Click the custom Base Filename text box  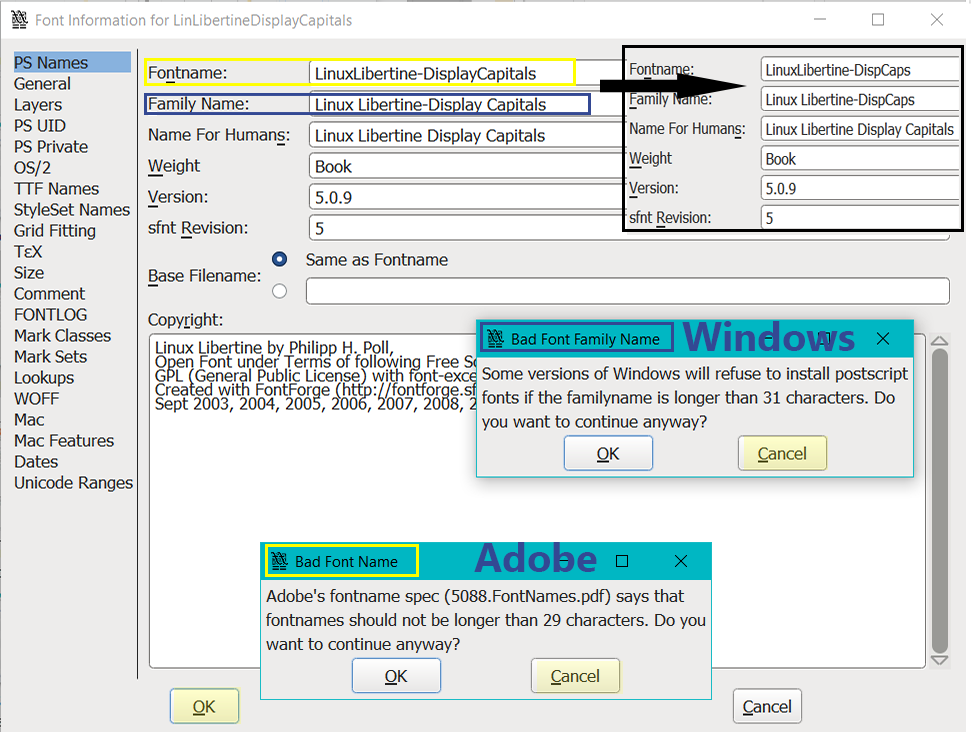coord(627,291)
